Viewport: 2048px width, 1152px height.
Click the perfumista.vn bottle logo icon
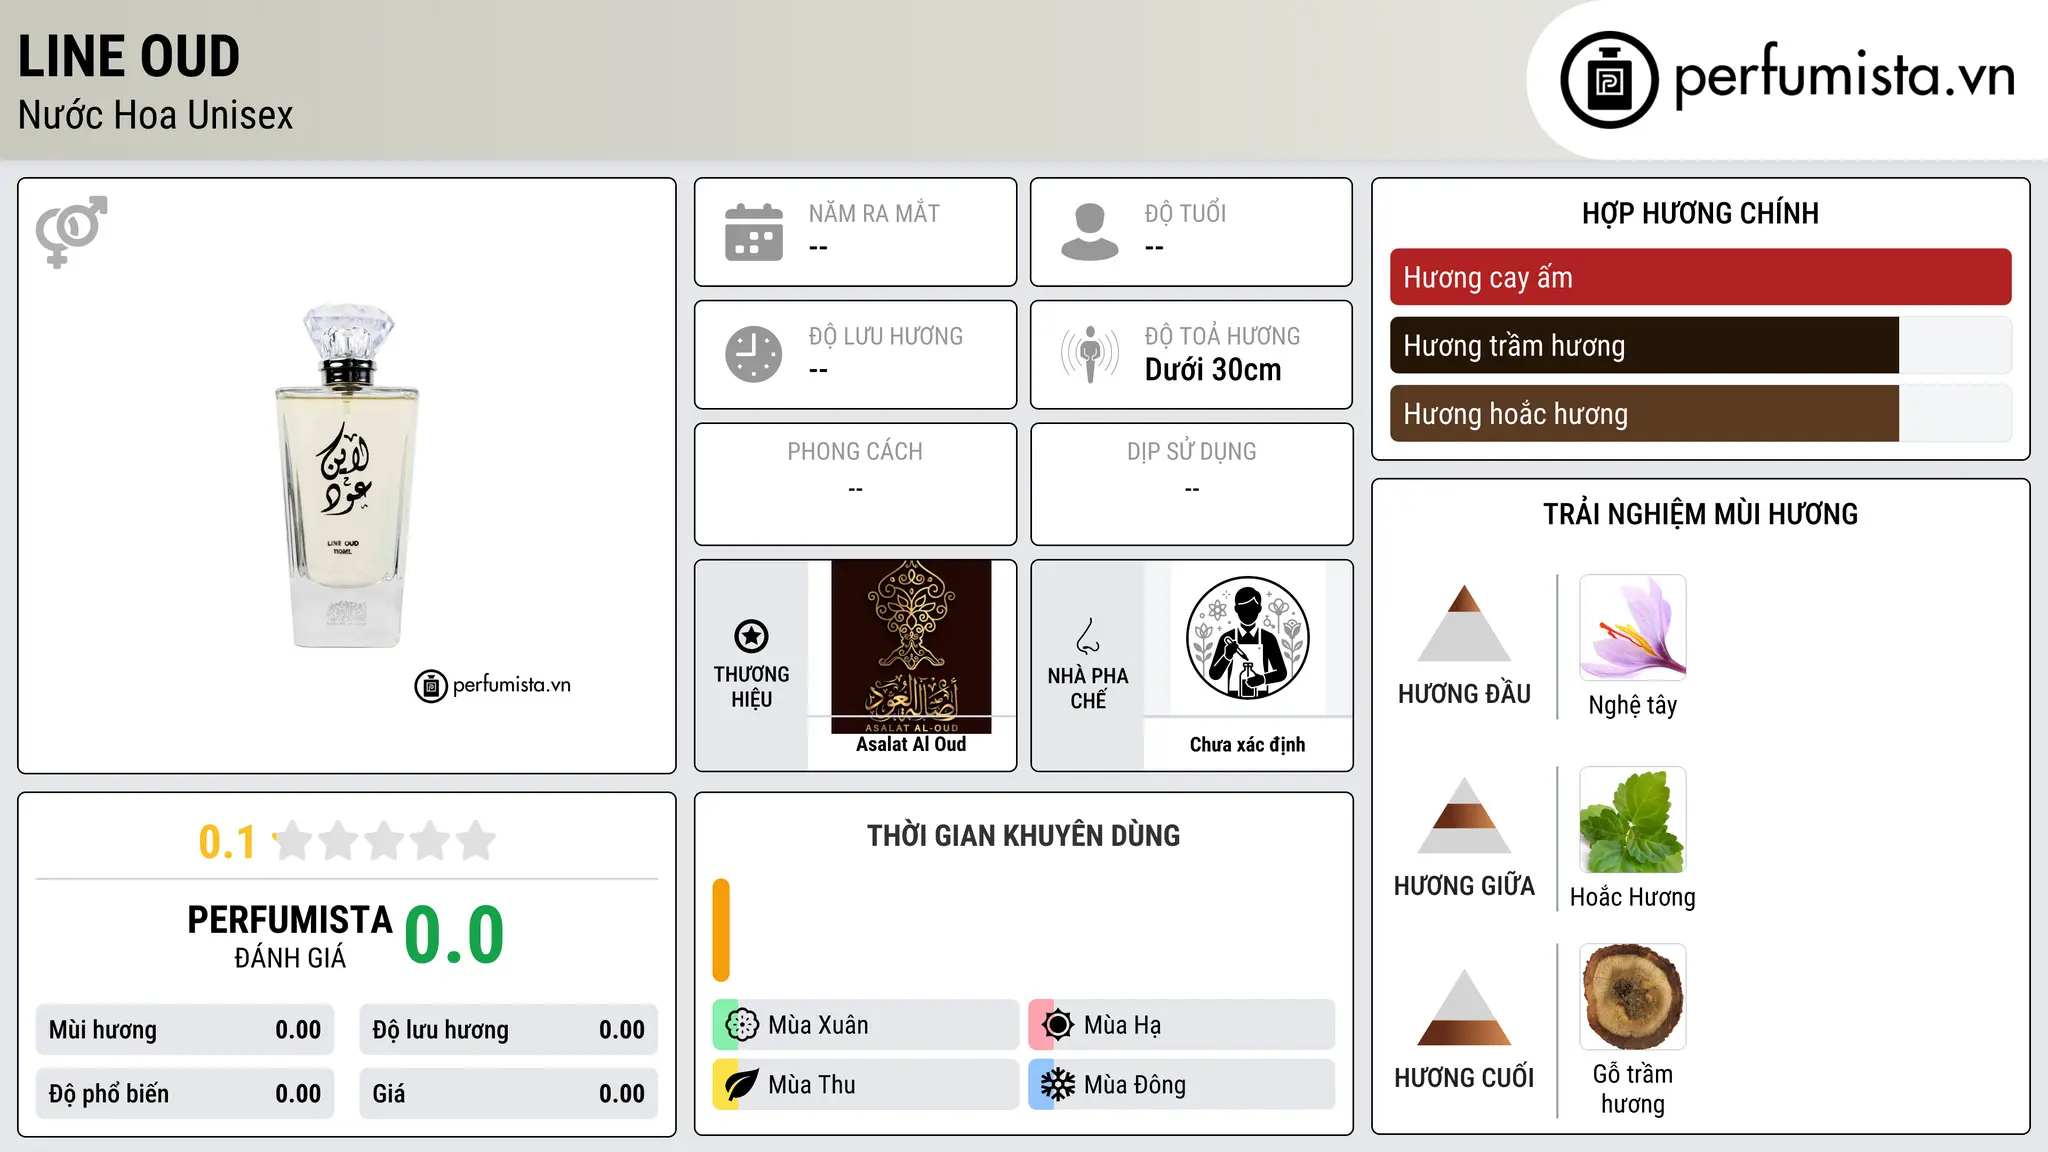pyautogui.click(x=1609, y=80)
